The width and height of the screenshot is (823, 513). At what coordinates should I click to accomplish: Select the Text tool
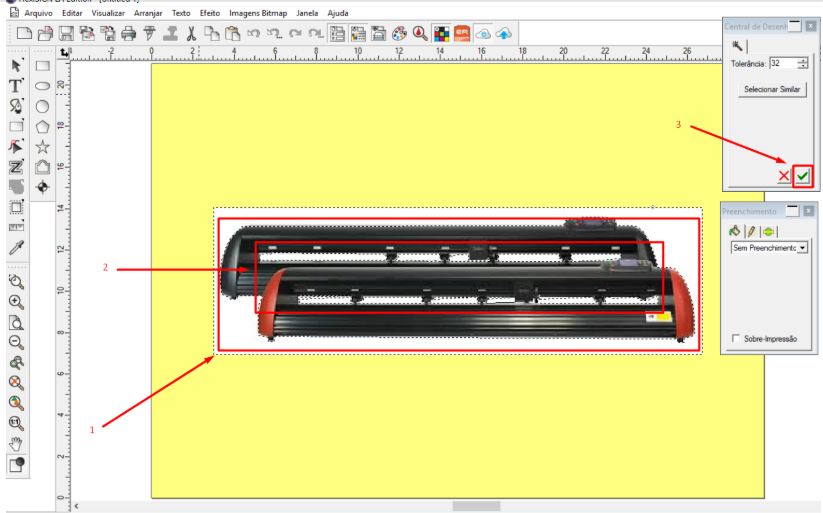point(16,85)
